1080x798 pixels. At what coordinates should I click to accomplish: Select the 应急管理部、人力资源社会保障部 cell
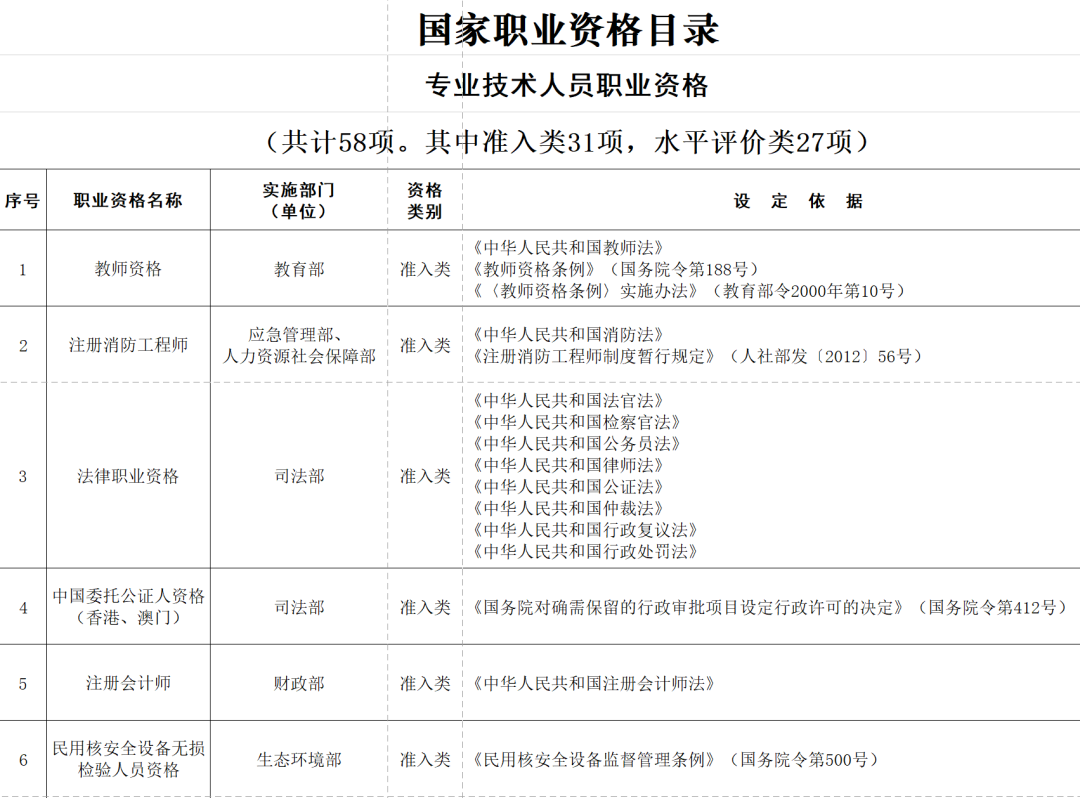click(x=299, y=345)
